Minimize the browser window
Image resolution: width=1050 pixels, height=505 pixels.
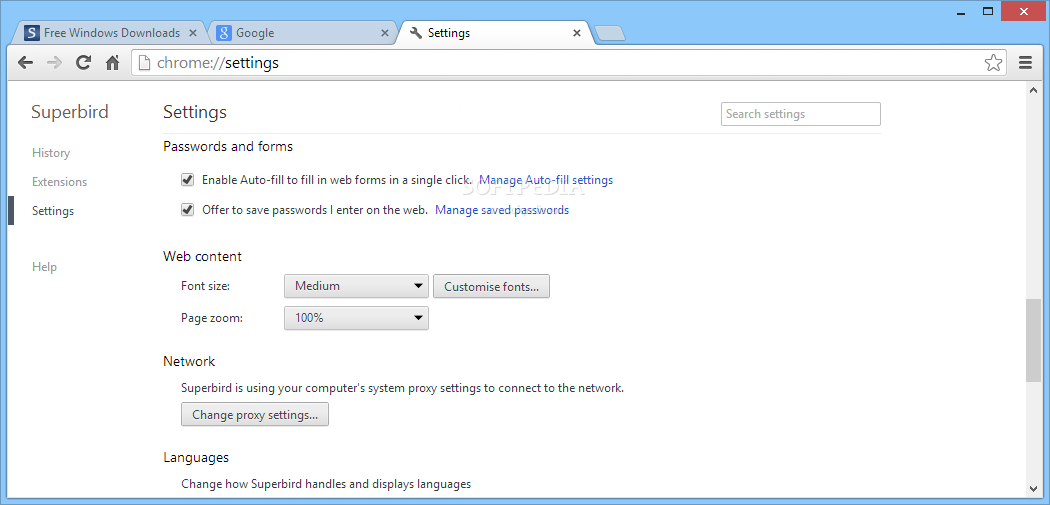click(960, 11)
